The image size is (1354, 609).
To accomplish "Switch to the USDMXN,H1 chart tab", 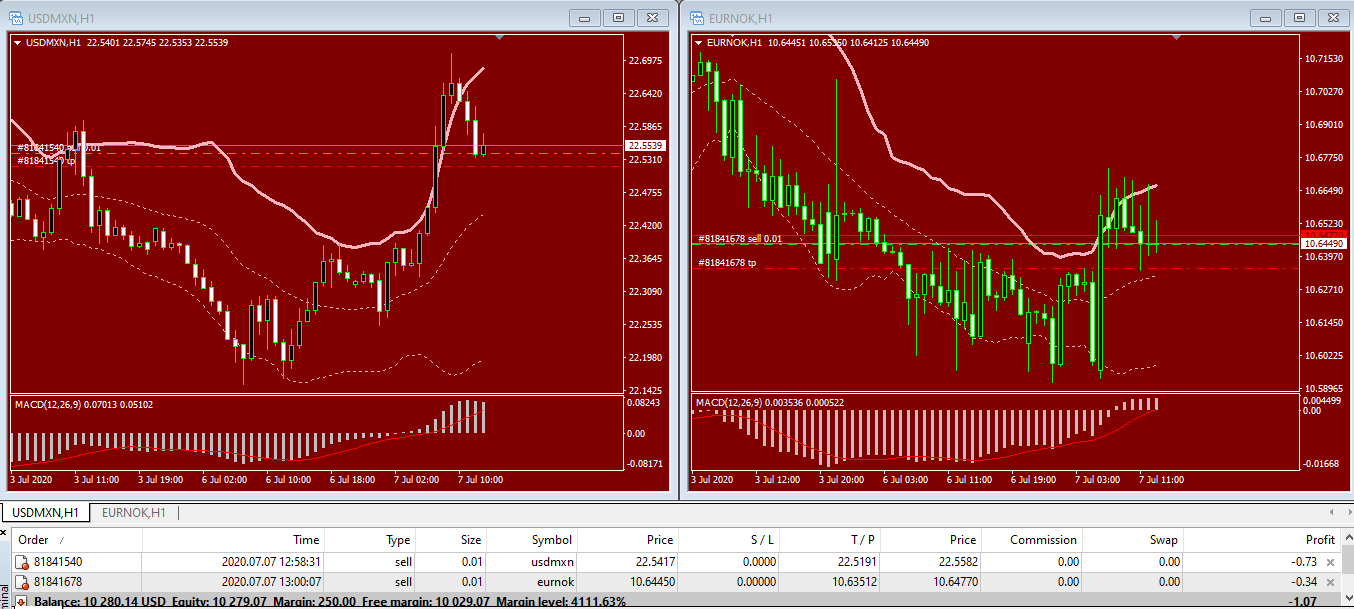I will [x=45, y=513].
